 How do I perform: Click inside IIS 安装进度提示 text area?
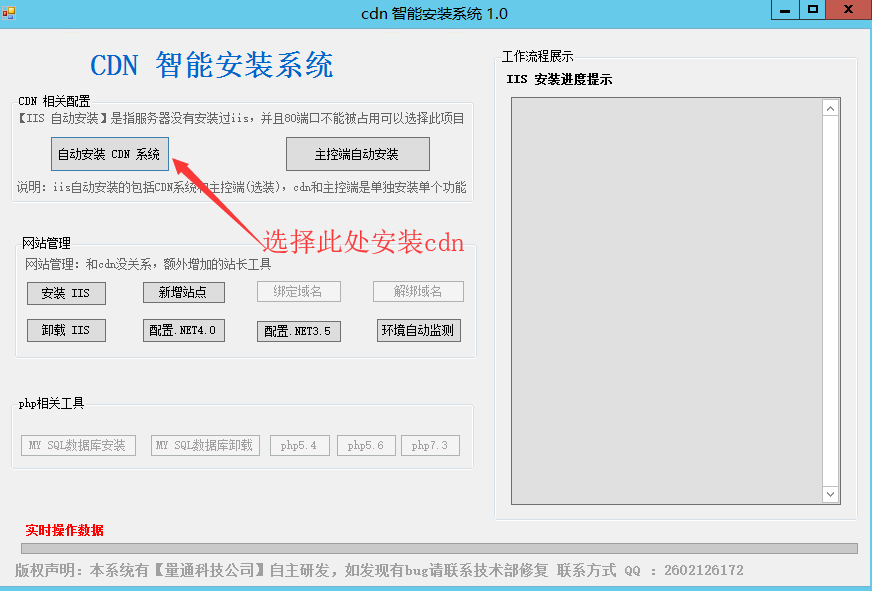point(666,300)
